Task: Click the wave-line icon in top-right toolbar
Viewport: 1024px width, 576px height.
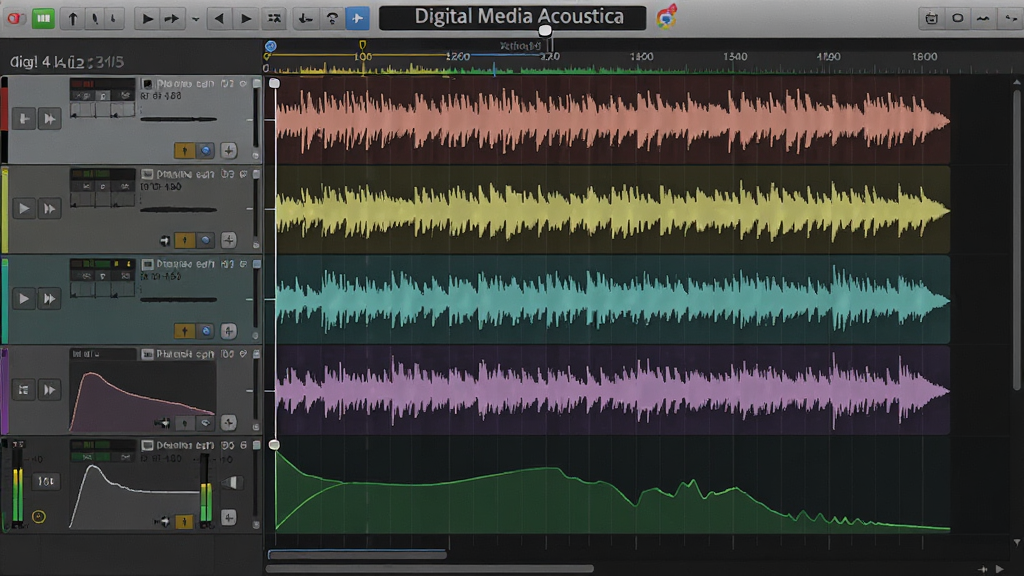Action: click(982, 18)
